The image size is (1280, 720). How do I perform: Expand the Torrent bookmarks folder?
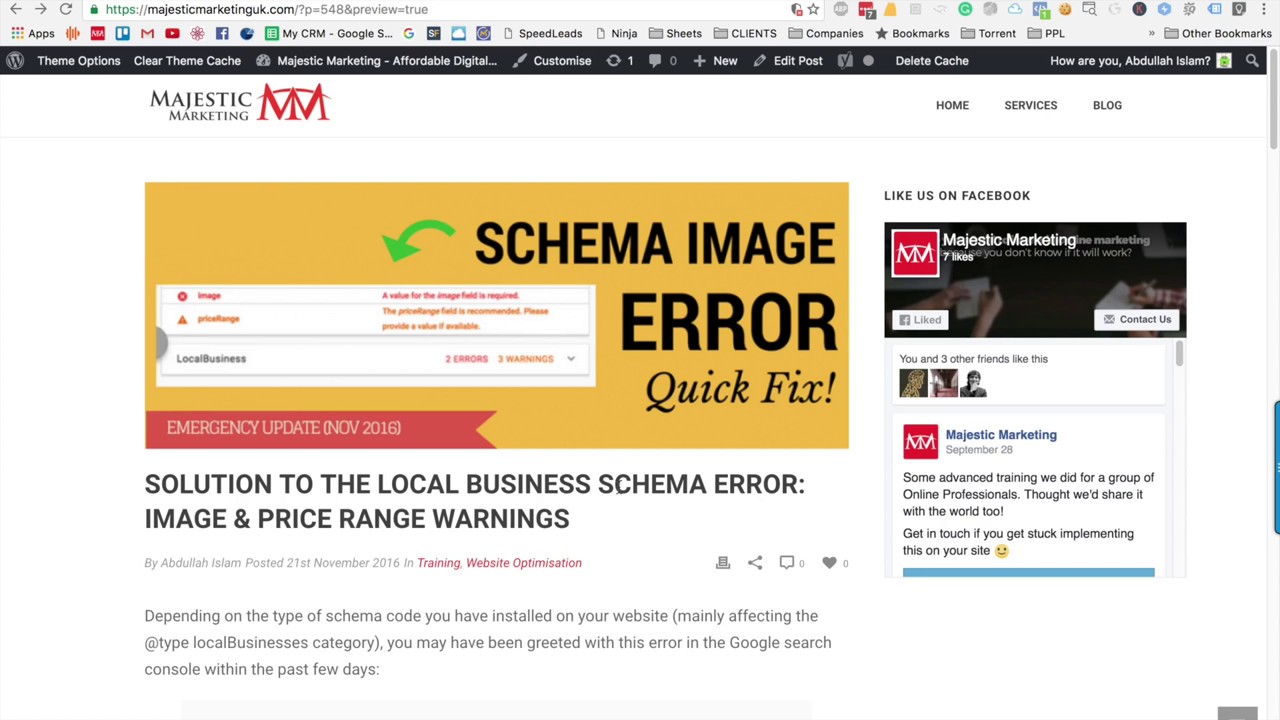988,33
